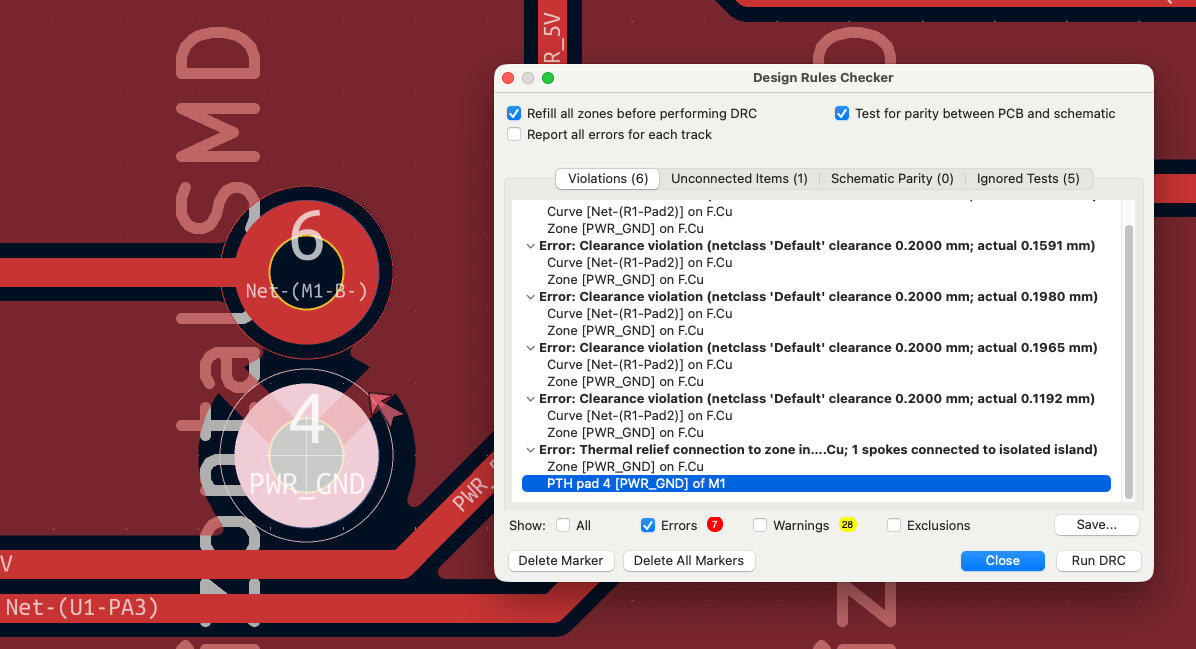The height and width of the screenshot is (649, 1196).
Task: Open the Unconnected Items (1) tab
Action: point(739,178)
